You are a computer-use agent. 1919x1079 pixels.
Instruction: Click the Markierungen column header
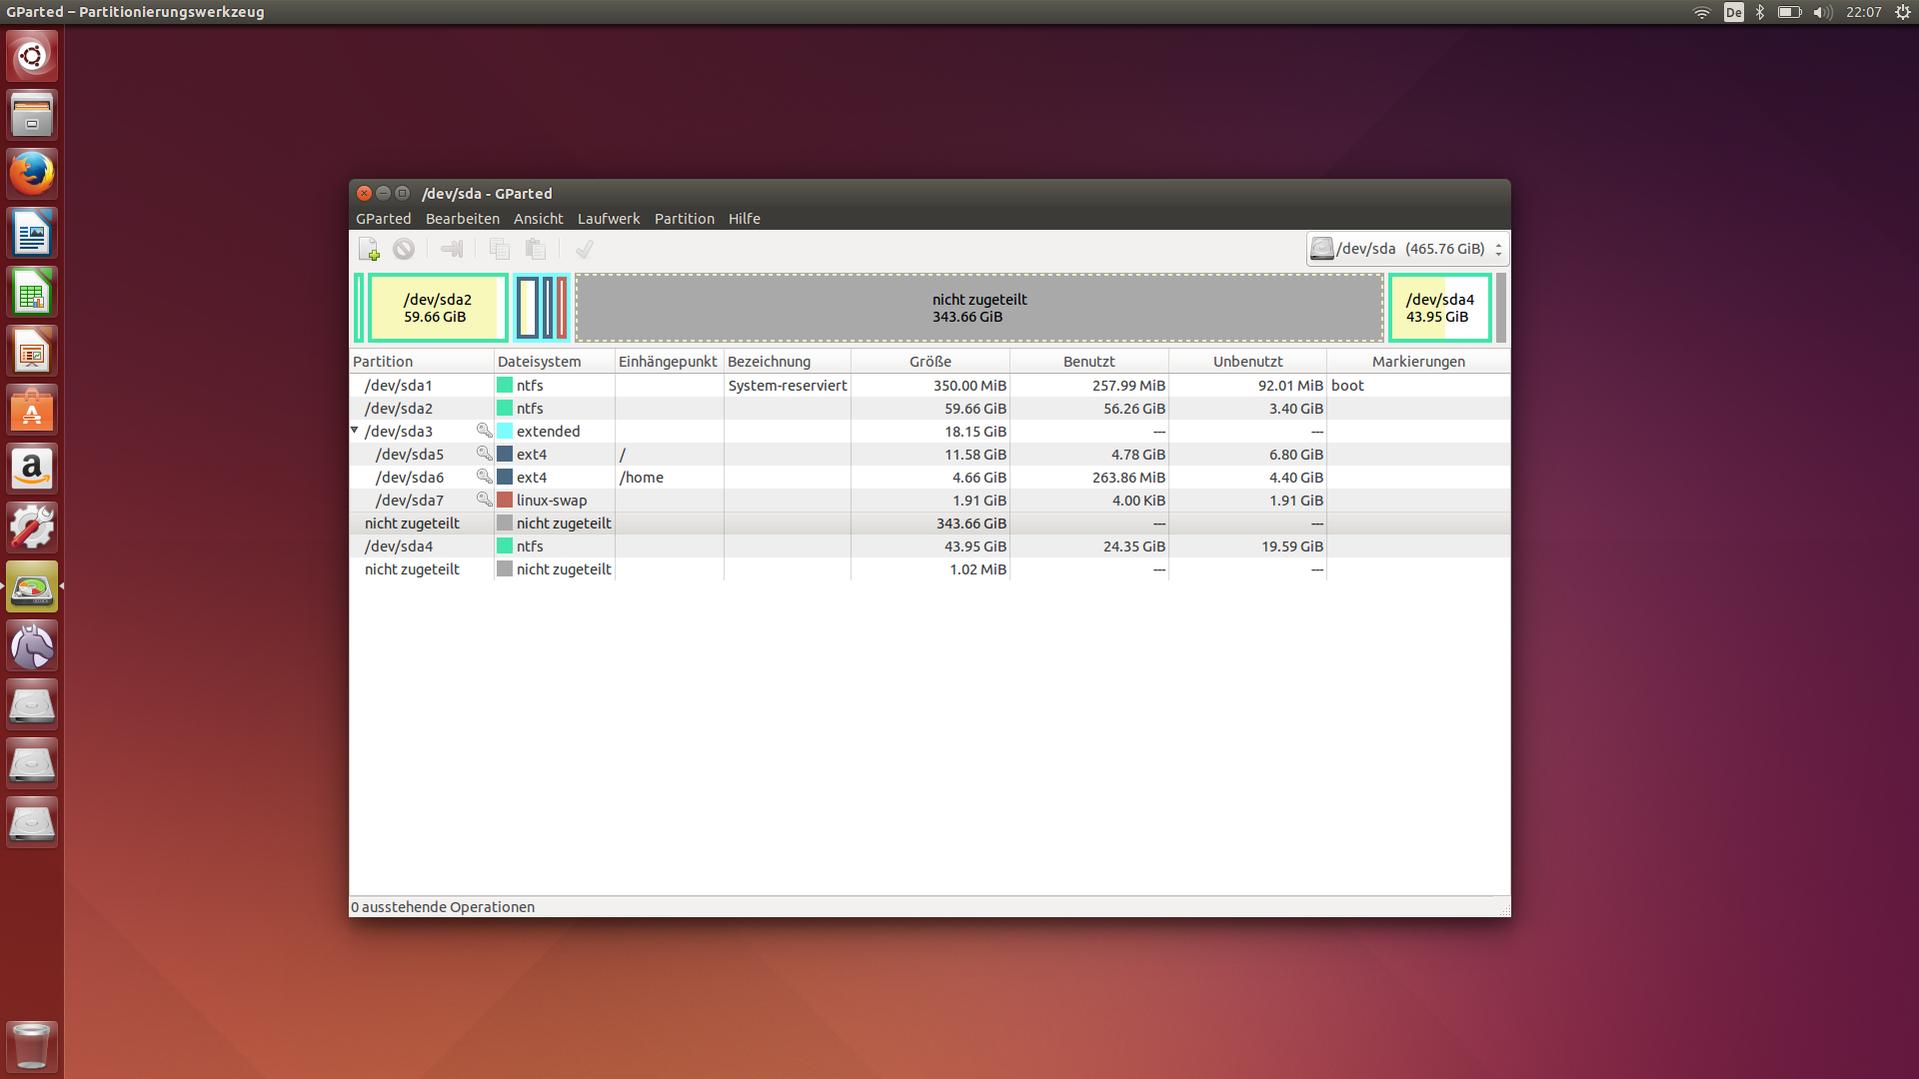(x=1418, y=362)
